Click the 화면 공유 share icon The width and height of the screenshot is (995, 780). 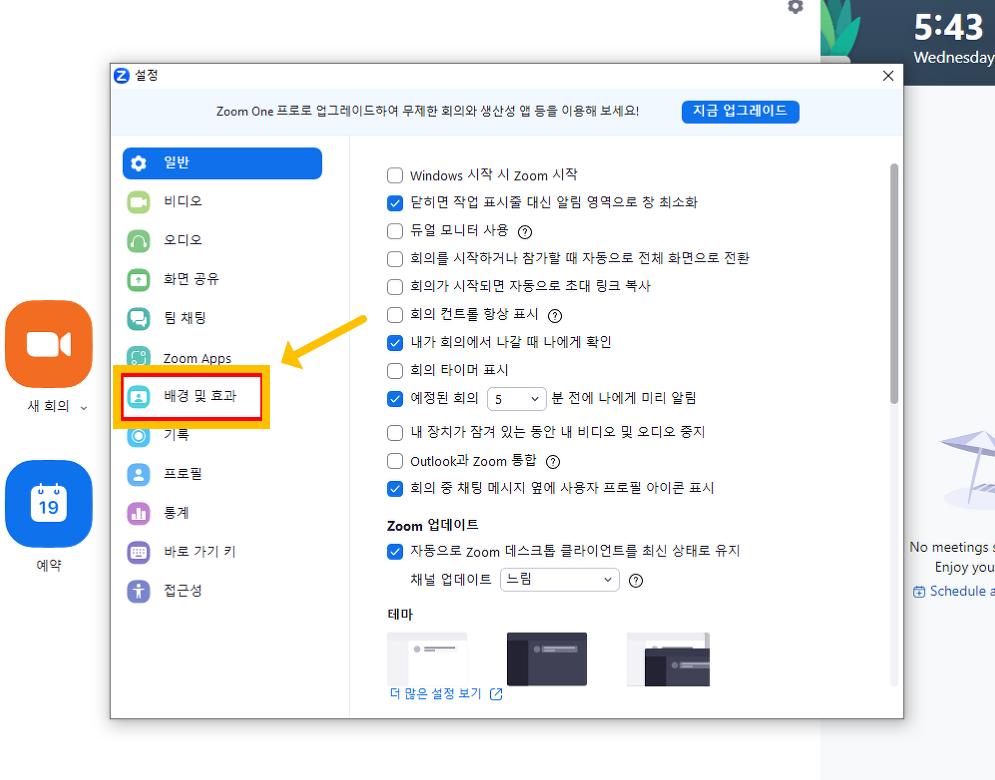tap(138, 280)
